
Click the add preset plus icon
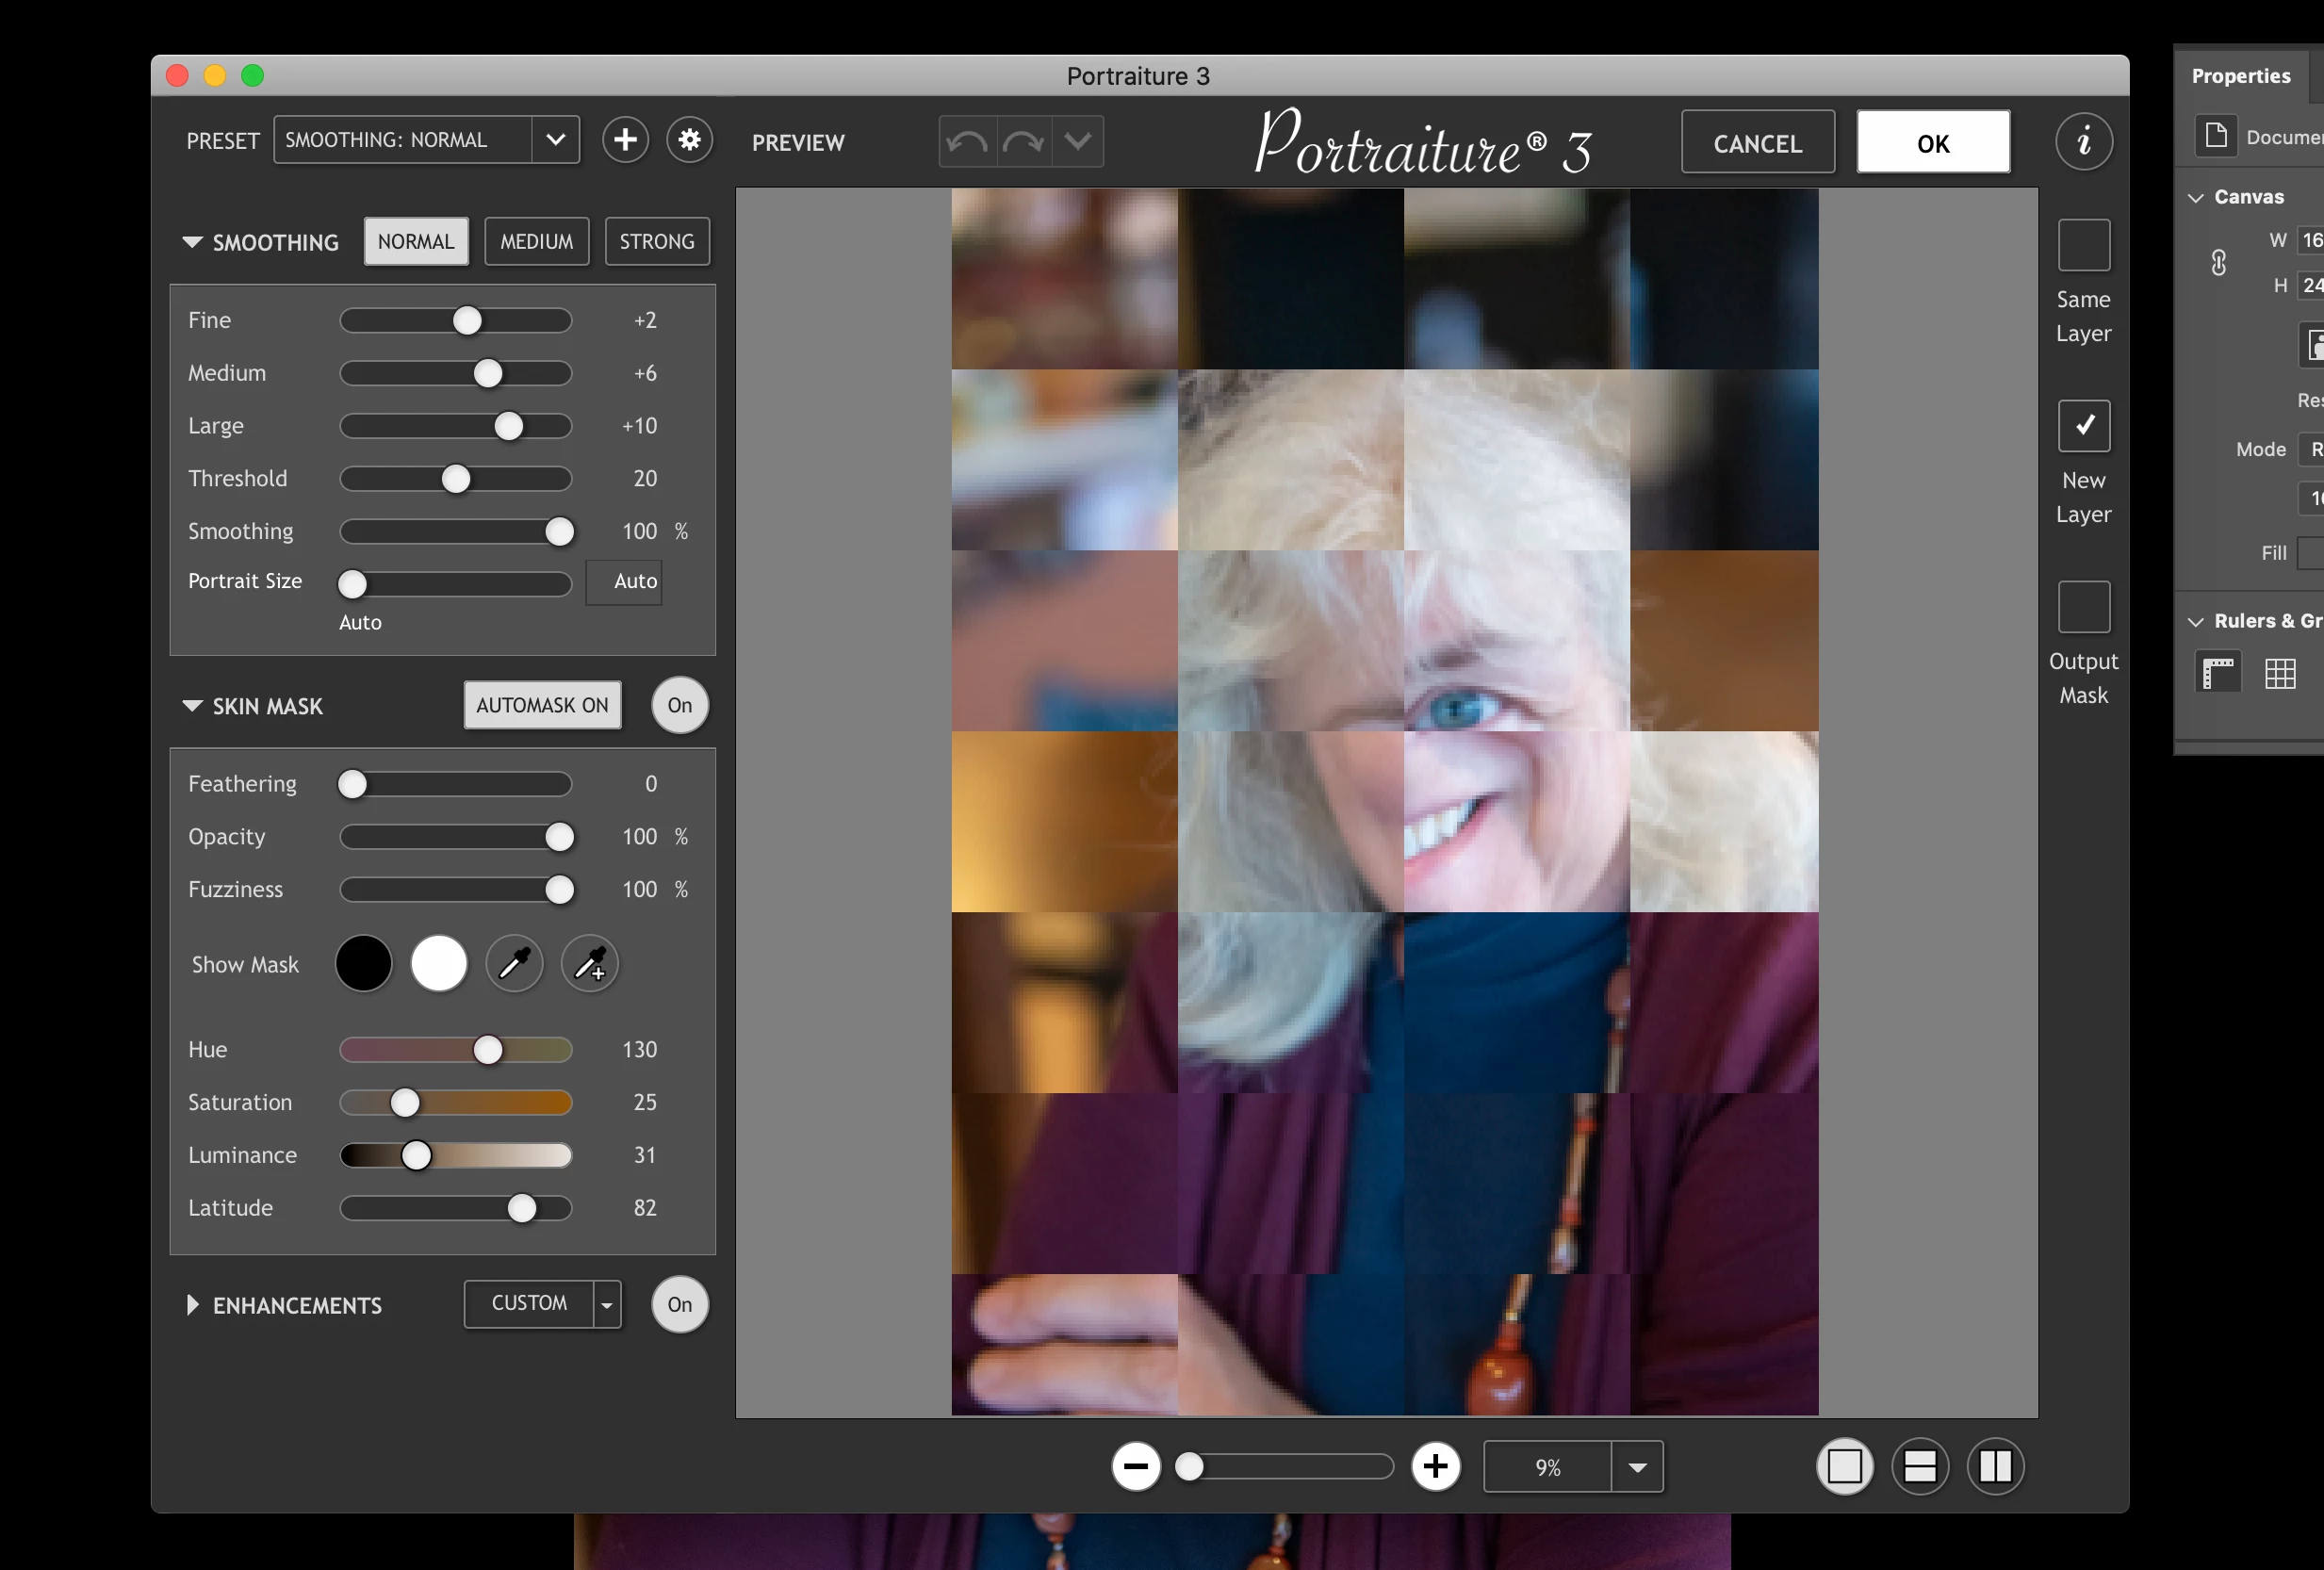click(625, 140)
